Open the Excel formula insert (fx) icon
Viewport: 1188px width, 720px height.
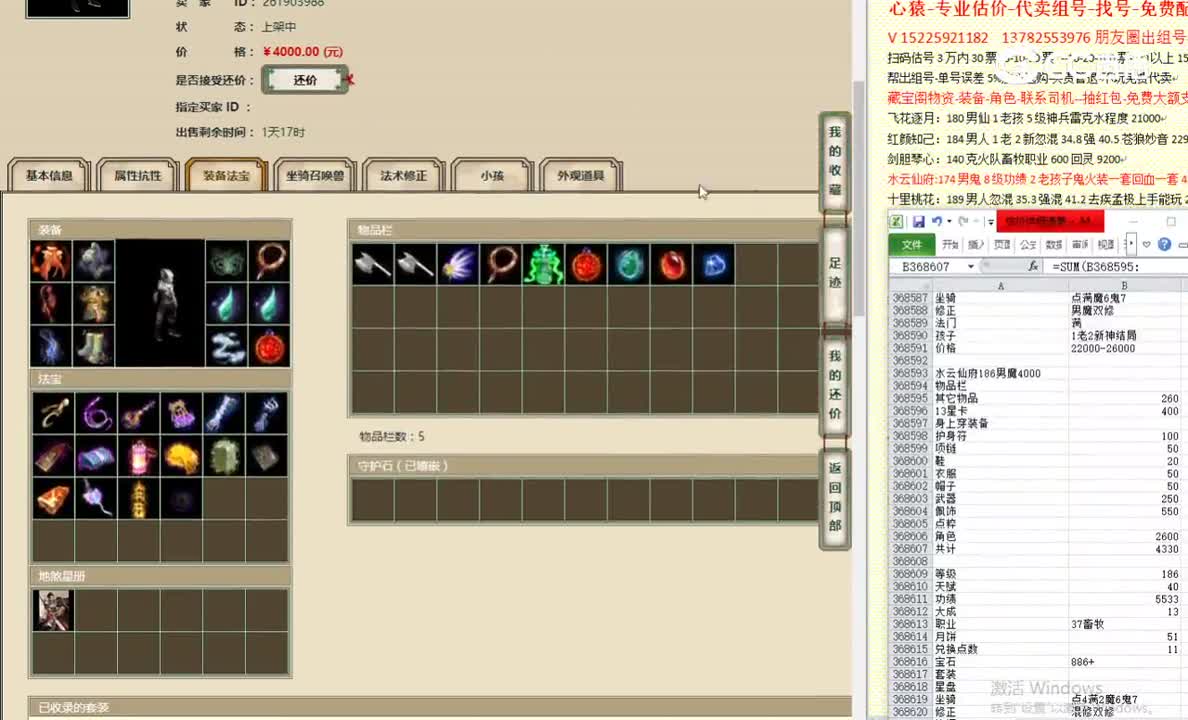1033,265
